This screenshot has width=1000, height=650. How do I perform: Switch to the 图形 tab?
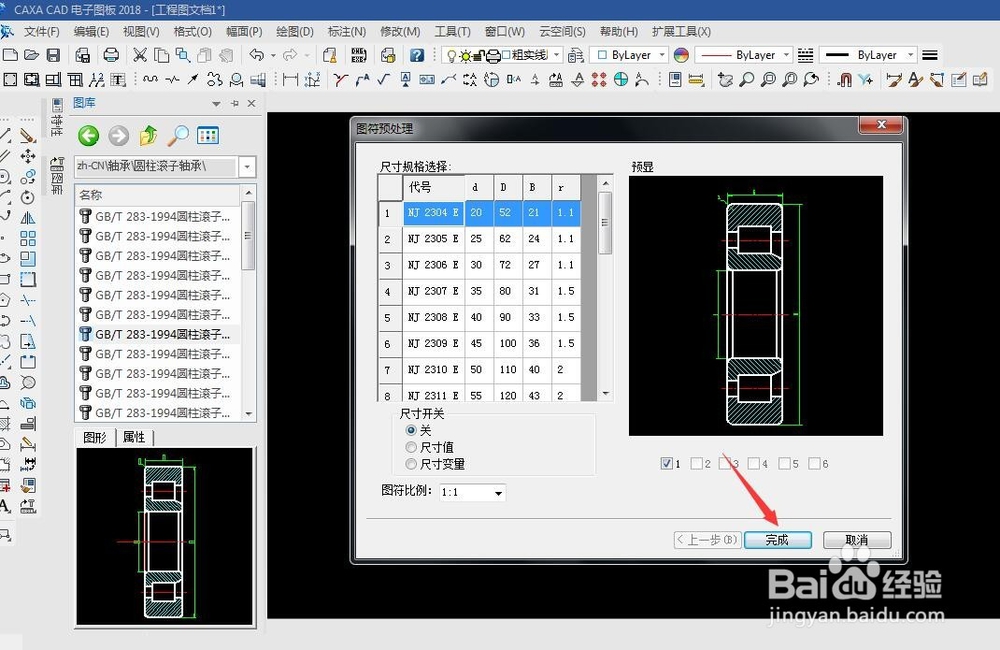(x=95, y=437)
